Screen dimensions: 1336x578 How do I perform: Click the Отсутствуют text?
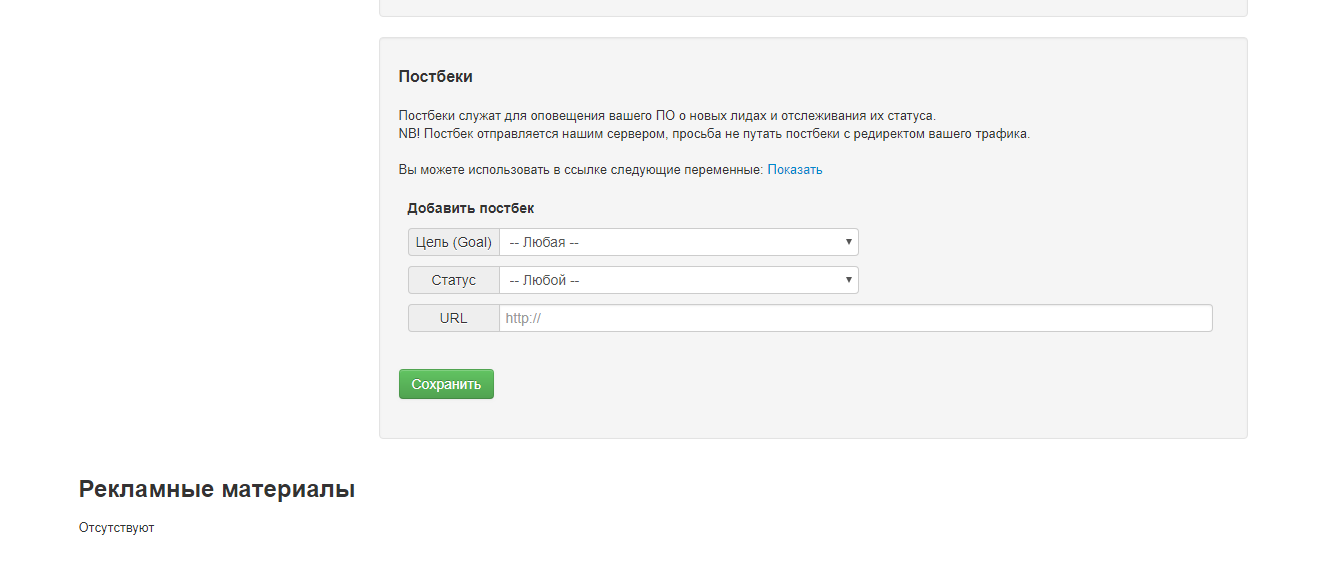point(116,527)
